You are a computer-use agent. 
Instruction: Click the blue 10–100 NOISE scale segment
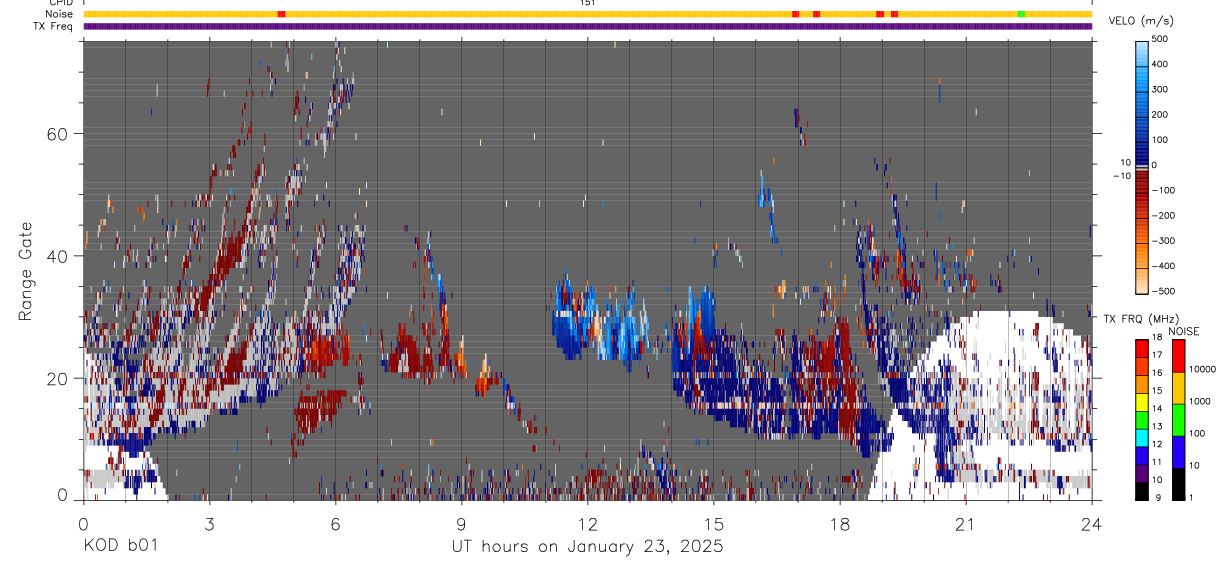coord(1179,452)
